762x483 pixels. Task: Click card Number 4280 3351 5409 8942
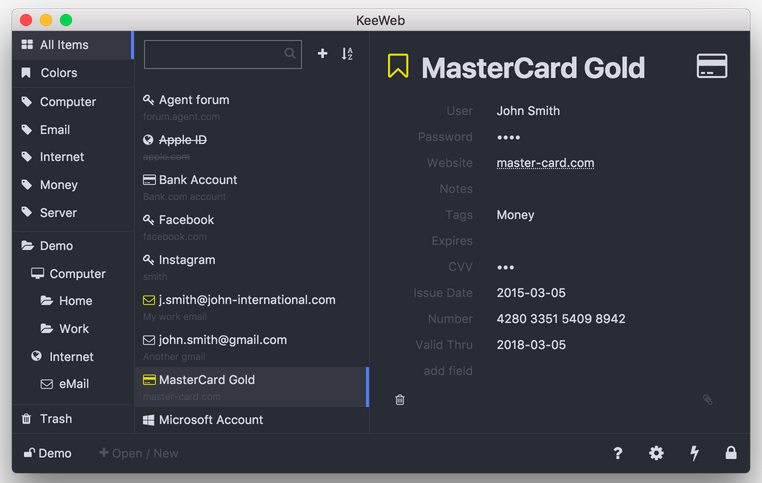pos(561,319)
